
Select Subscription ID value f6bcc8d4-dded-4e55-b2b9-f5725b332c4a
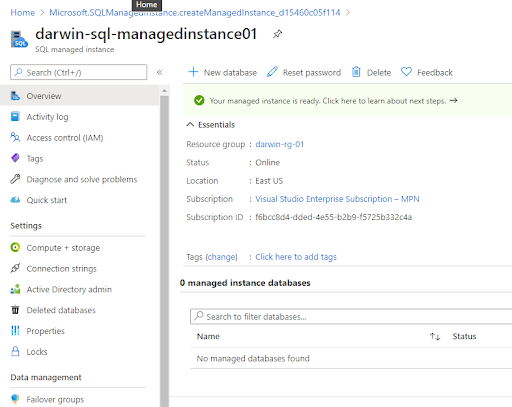pos(334,217)
